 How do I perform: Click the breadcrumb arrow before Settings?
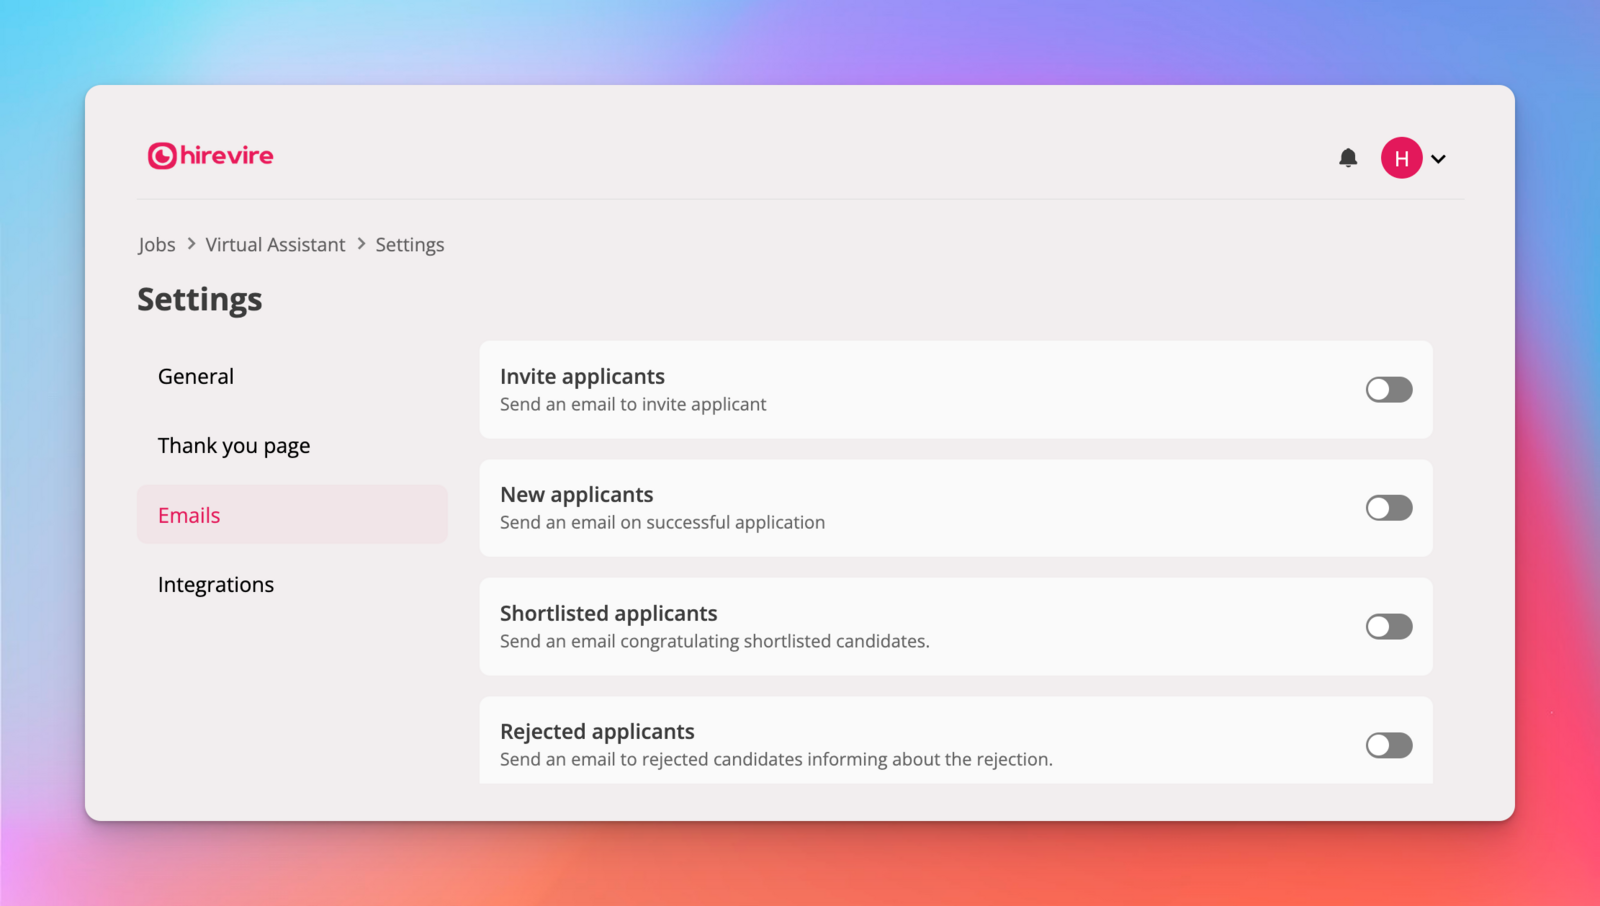(x=361, y=244)
